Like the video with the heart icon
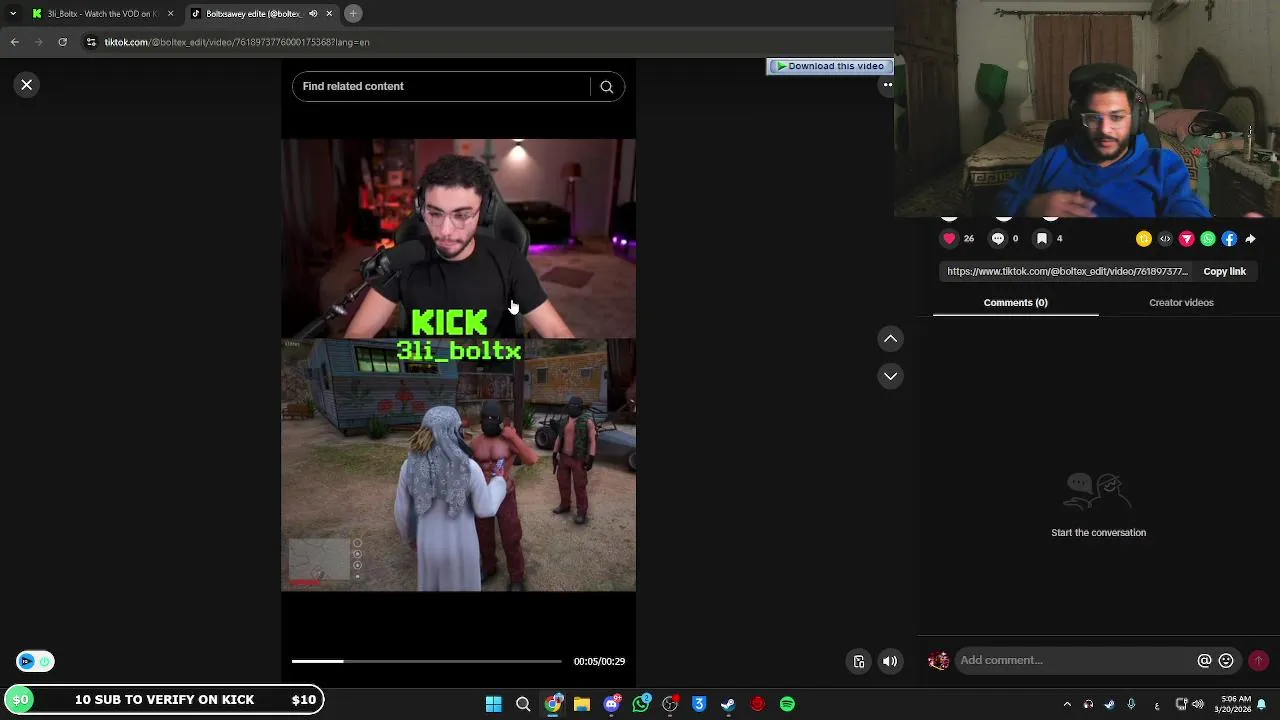The image size is (1280, 720). pos(949,239)
